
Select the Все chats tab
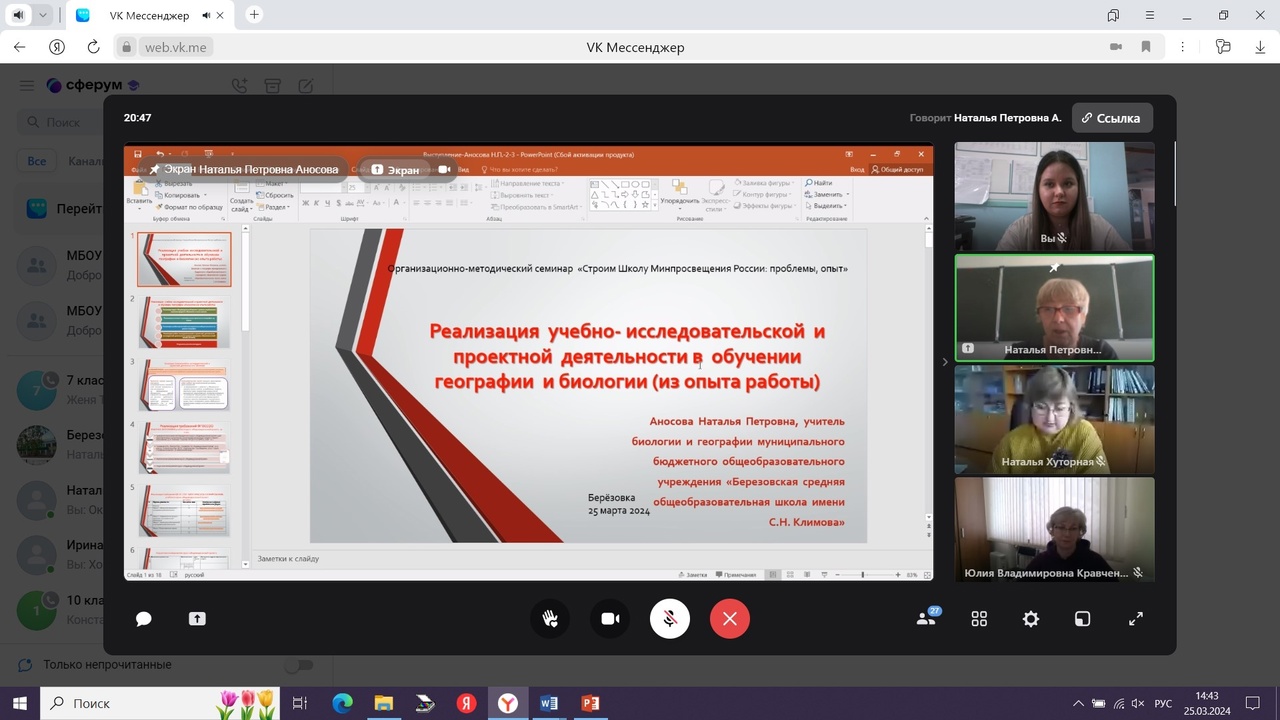pos(37,161)
